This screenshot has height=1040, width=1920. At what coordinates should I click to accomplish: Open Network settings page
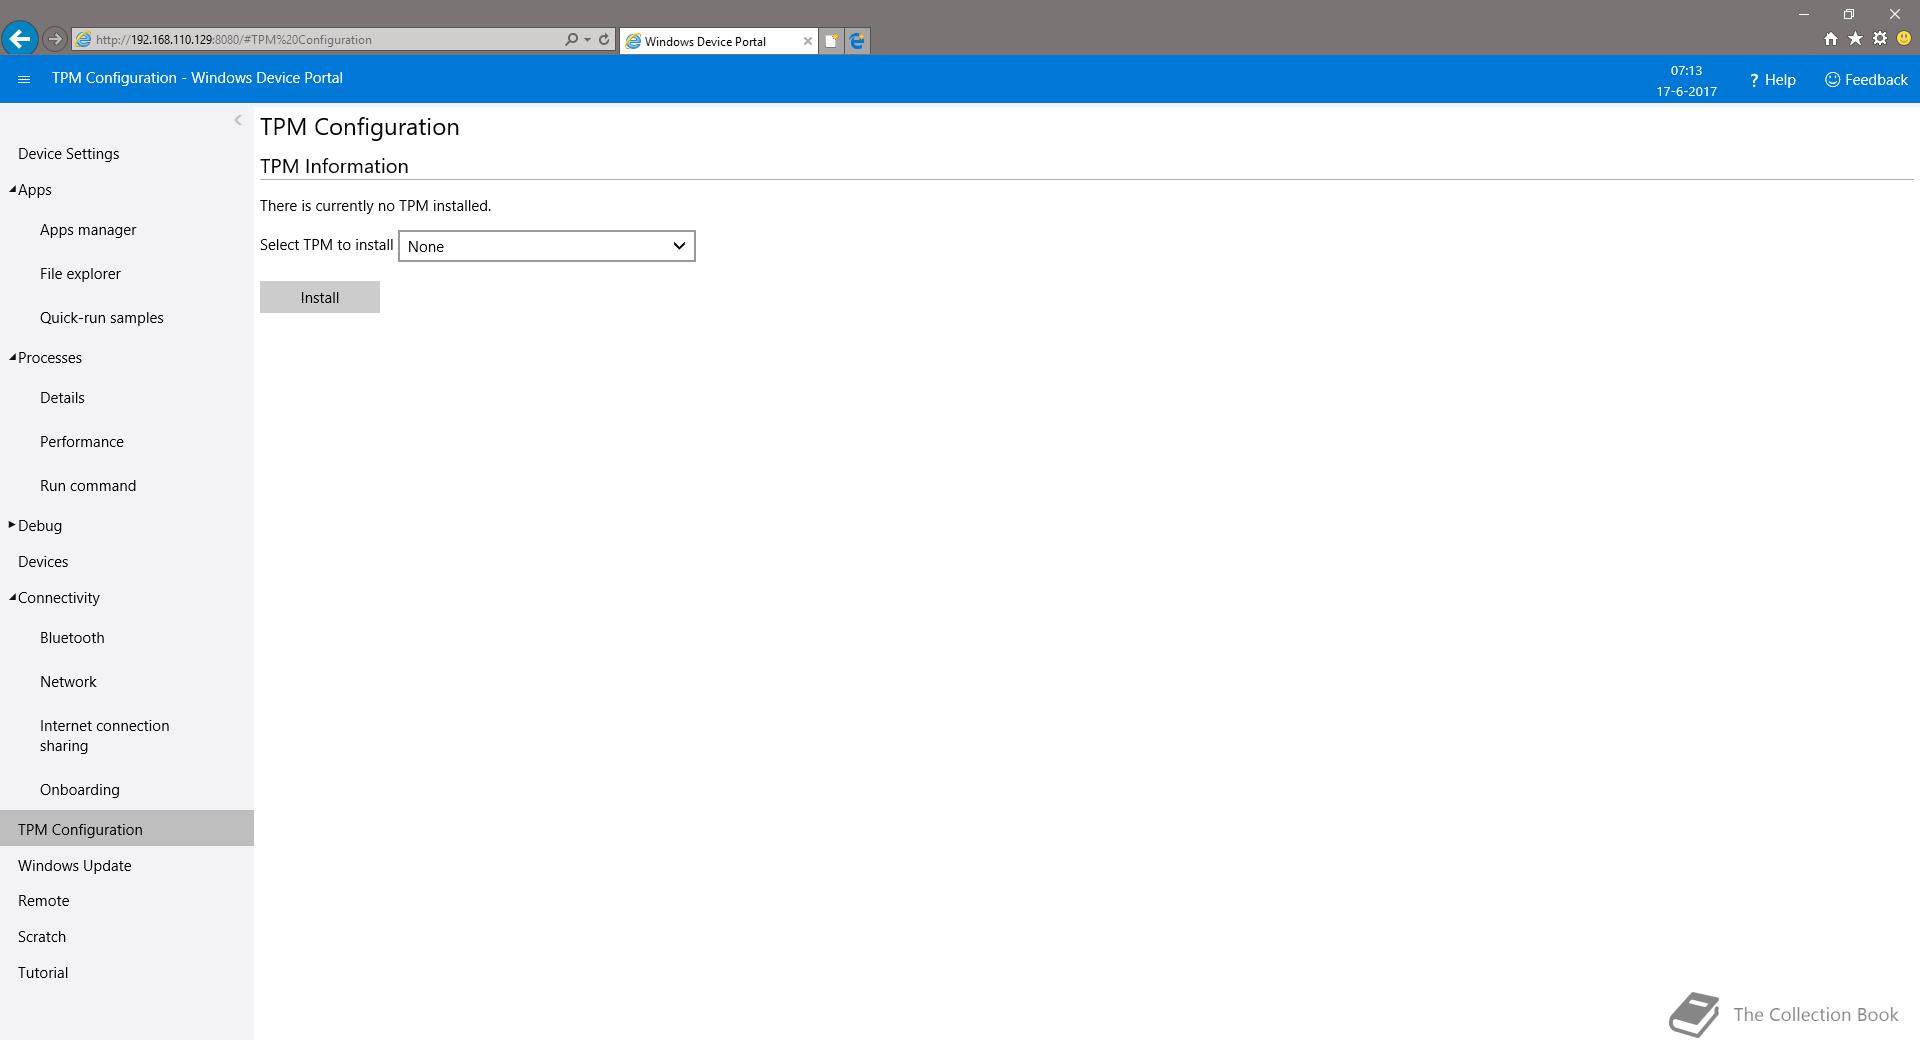(68, 682)
